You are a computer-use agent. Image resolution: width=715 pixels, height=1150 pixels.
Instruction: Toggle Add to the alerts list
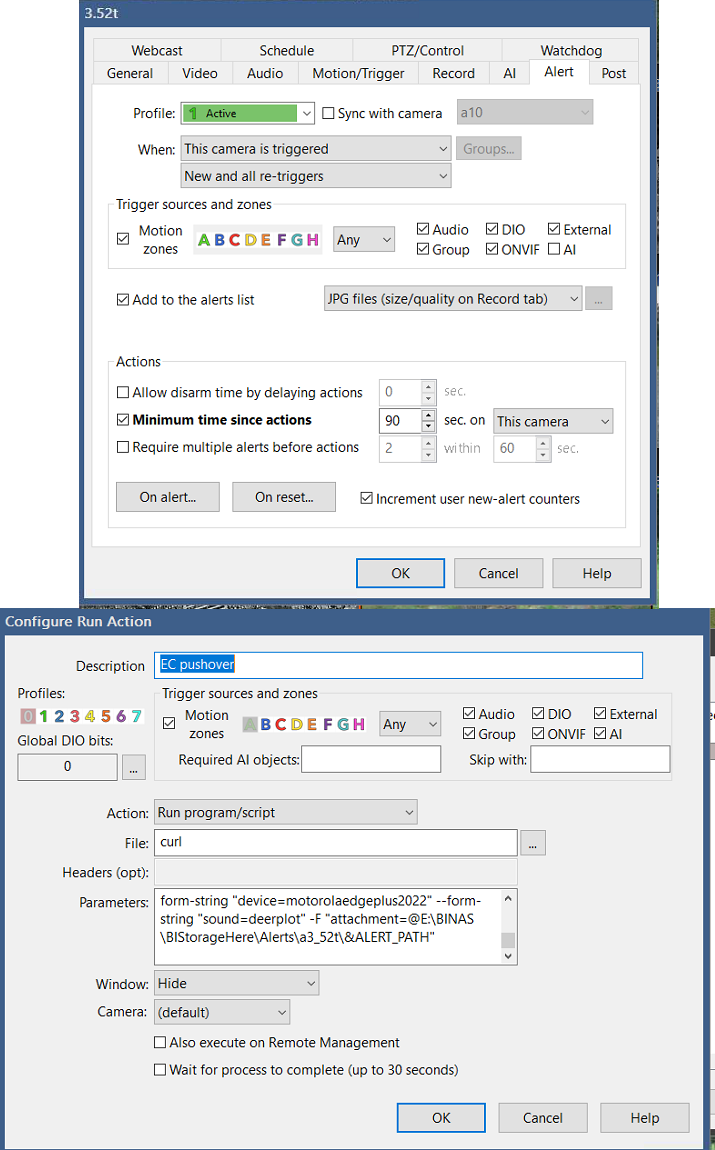point(123,299)
